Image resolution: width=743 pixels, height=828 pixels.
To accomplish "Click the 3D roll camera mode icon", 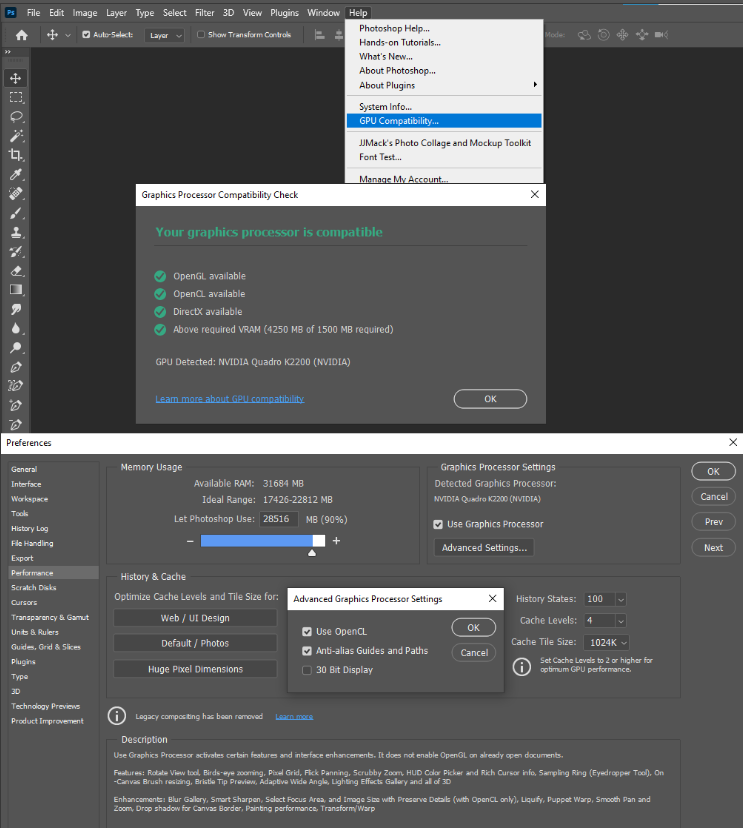I will (603, 35).
